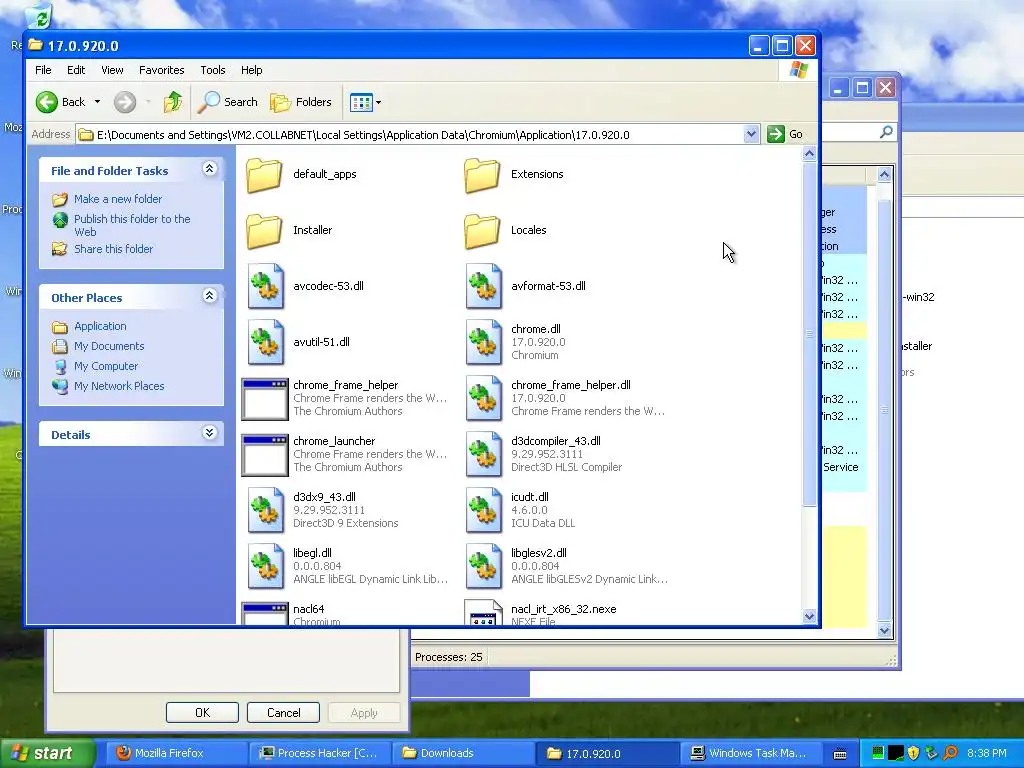The height and width of the screenshot is (768, 1024).
Task: Click the Explorer file list scrollbar thumb
Action: [809, 334]
